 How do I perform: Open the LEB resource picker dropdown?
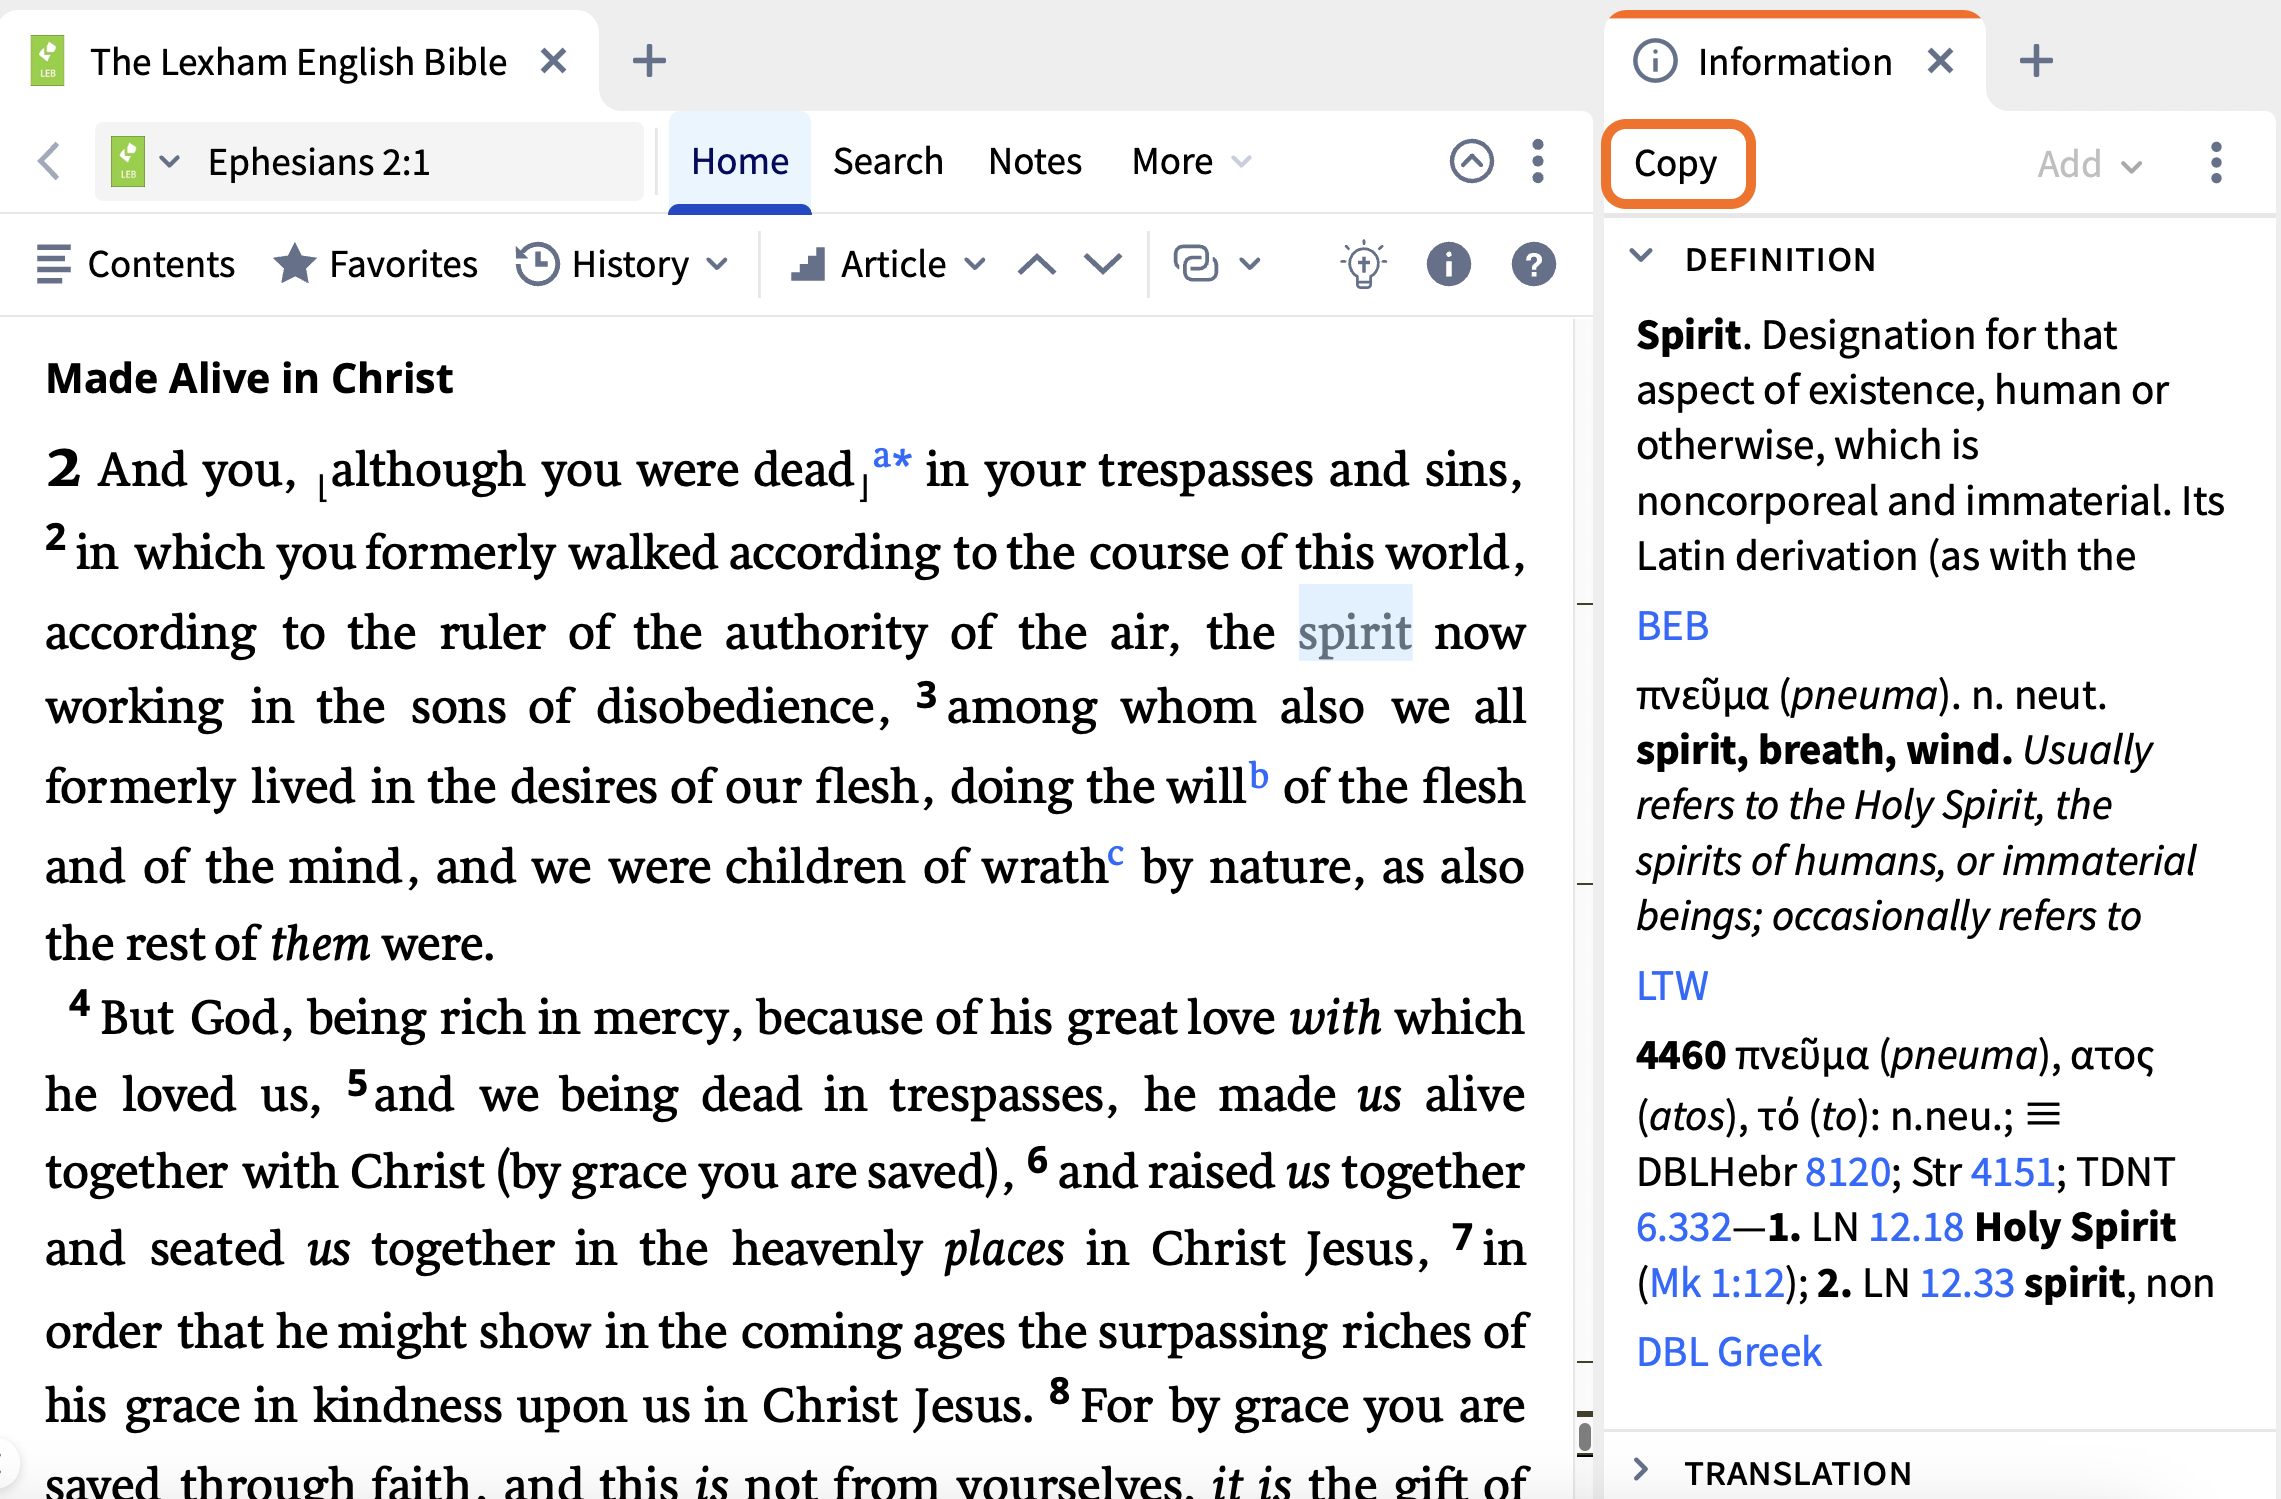pyautogui.click(x=170, y=161)
